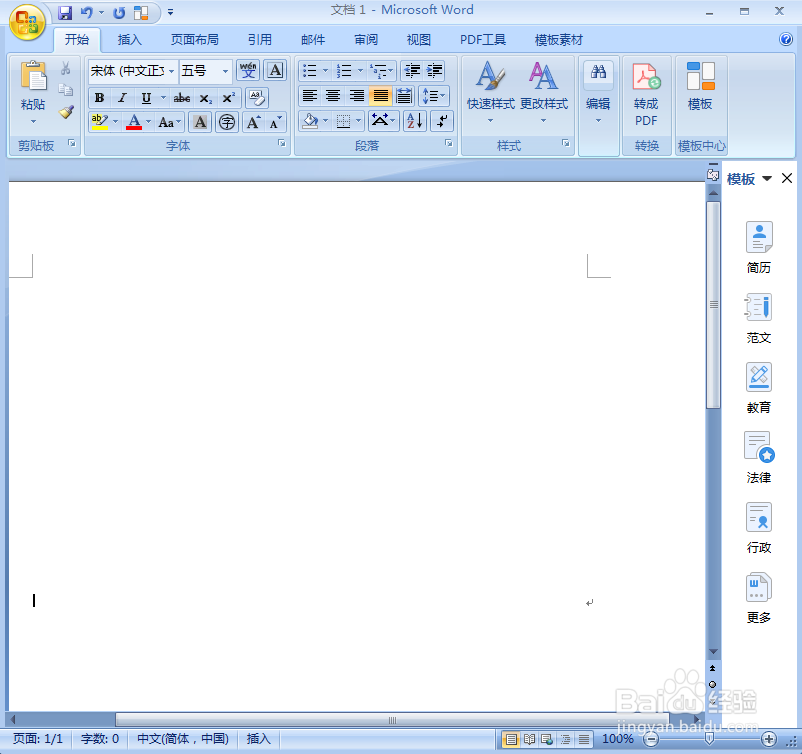802x754 pixels.
Task: Close the 模板 side panel
Action: click(787, 178)
